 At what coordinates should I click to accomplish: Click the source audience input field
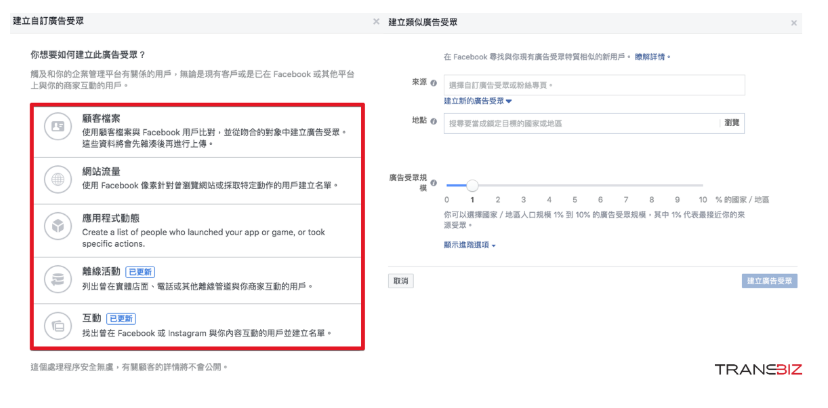click(594, 84)
